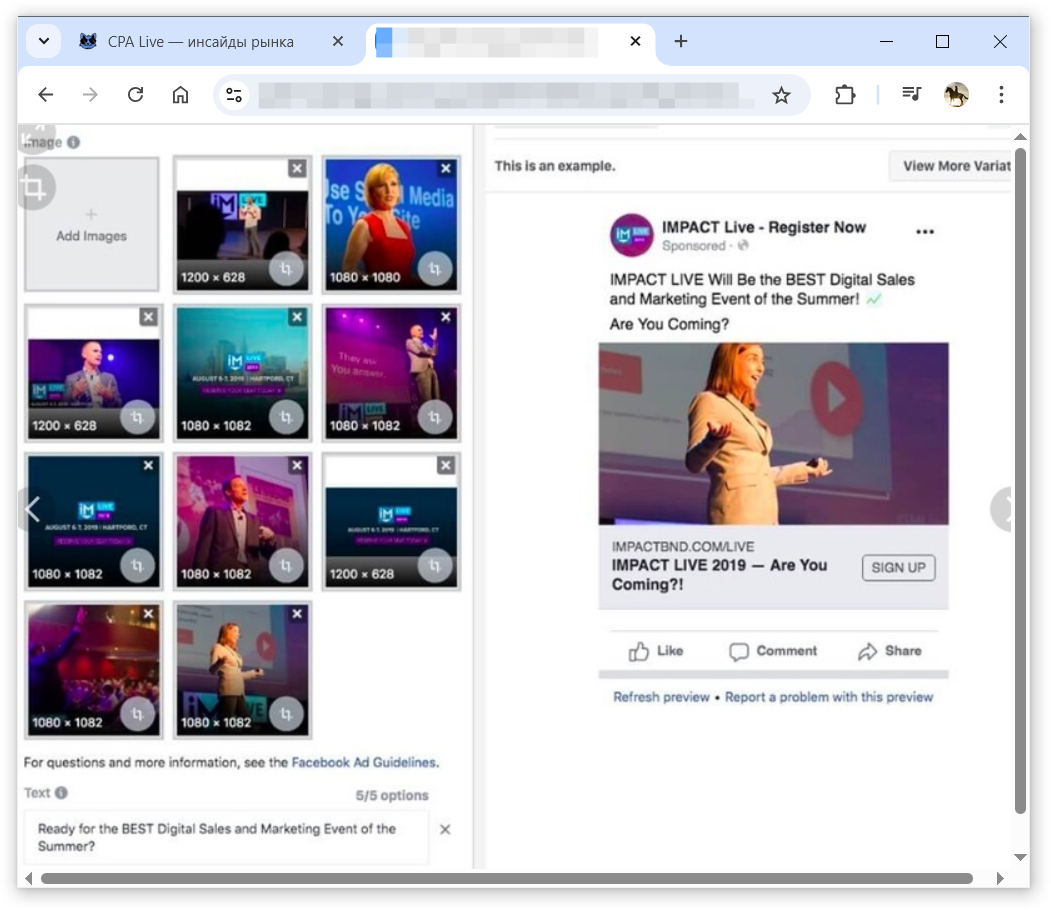Image resolution: width=1051 pixels, height=910 pixels.
Task: Crop the purple 'They ask You answer' image
Action: pos(434,418)
